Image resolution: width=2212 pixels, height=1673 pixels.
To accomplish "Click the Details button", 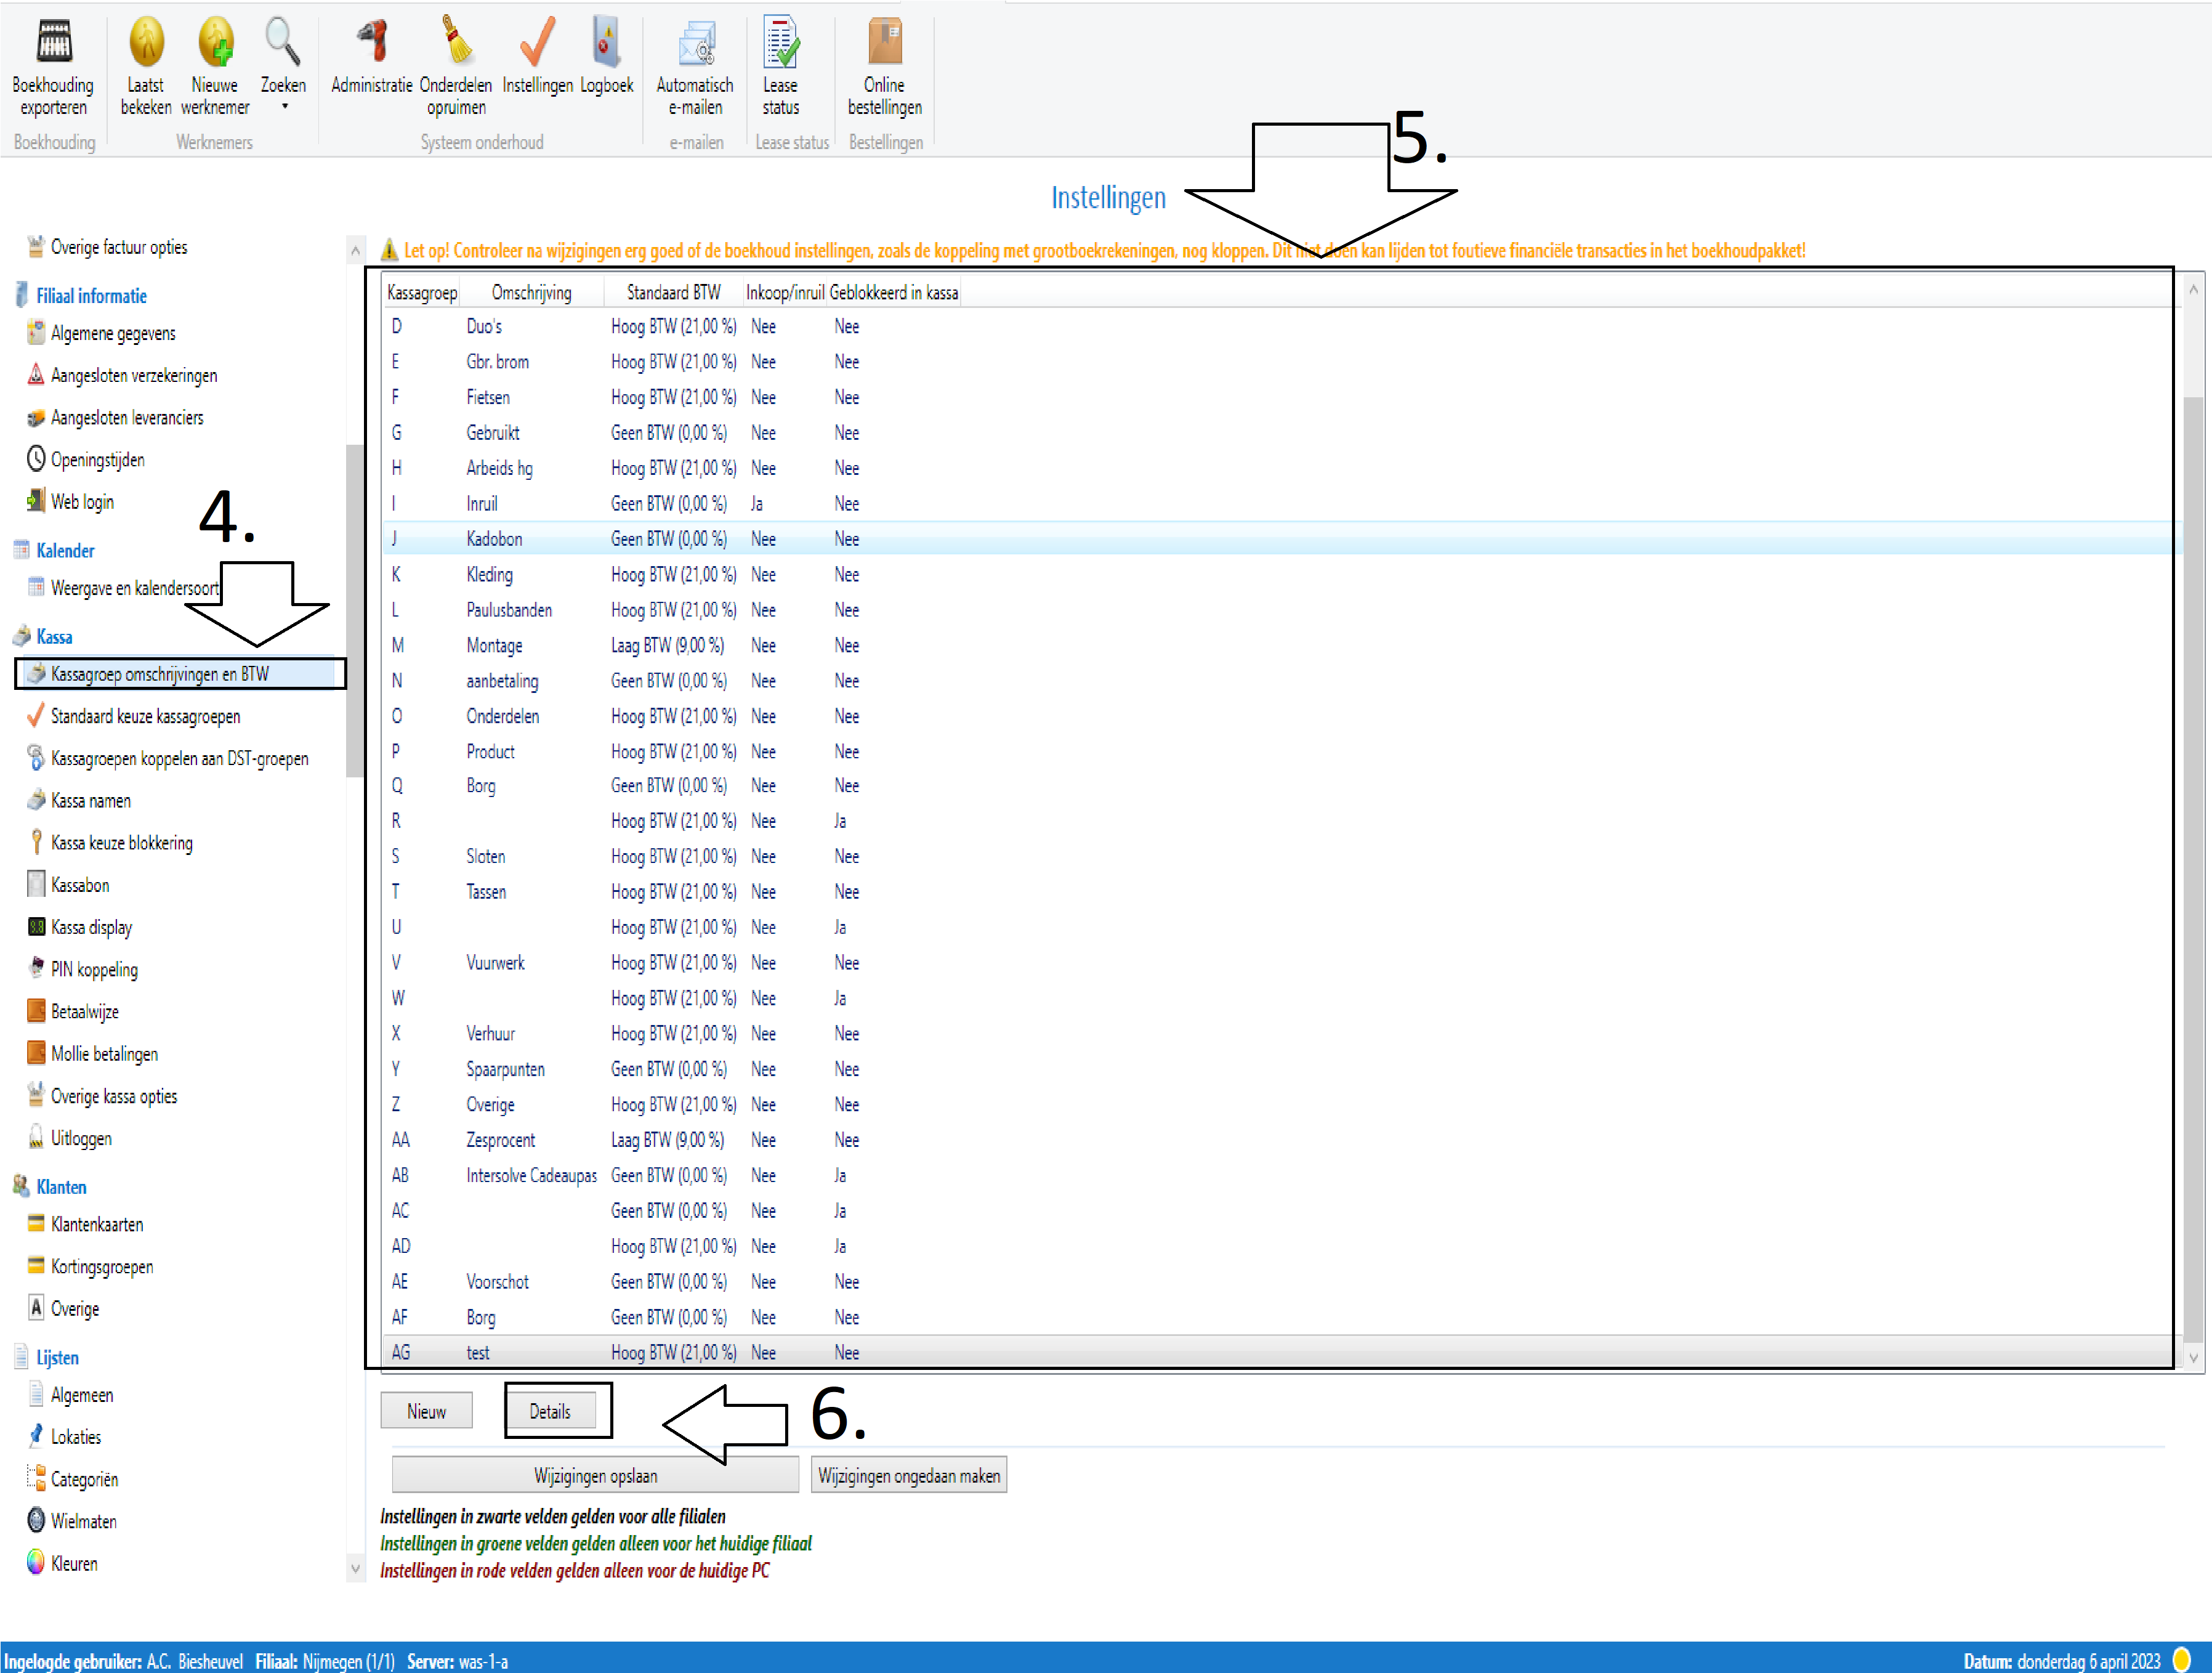I will (550, 1411).
